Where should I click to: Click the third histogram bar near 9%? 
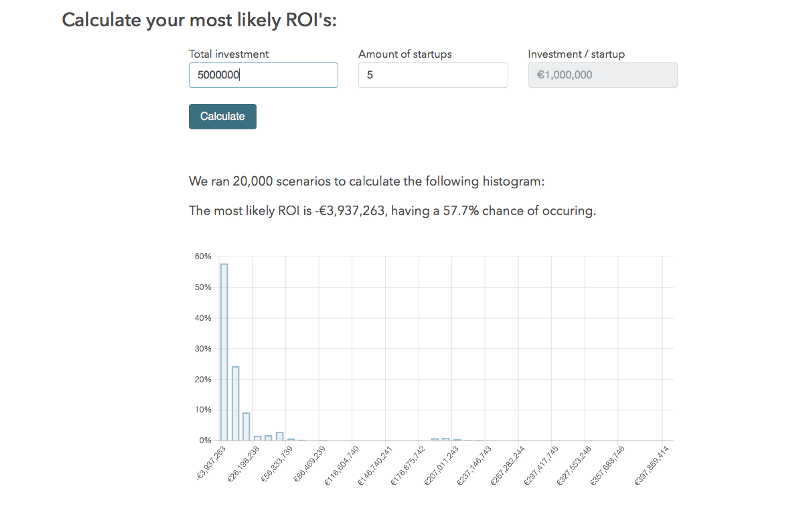point(246,426)
